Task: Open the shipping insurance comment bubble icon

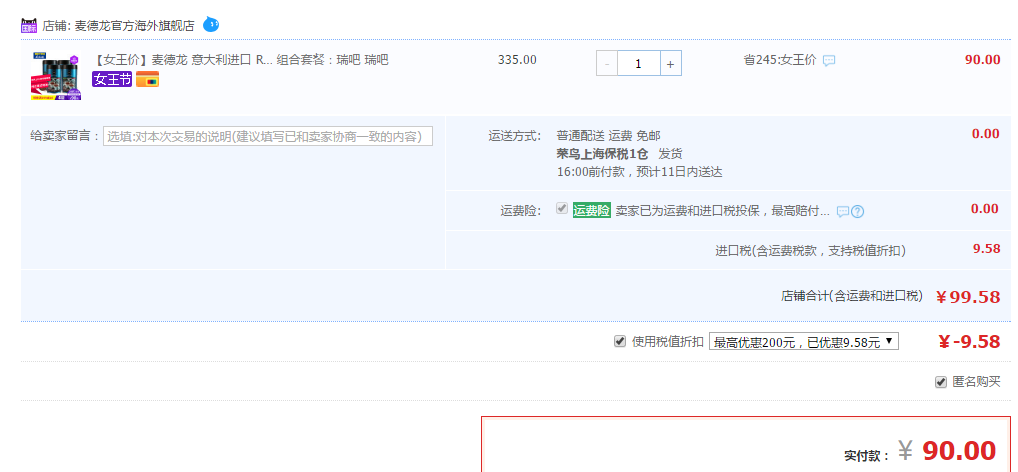Action: coord(843,211)
